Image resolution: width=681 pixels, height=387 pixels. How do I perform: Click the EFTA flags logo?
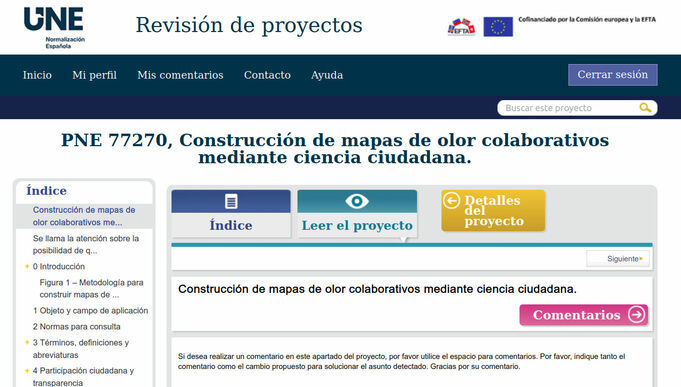[x=461, y=27]
